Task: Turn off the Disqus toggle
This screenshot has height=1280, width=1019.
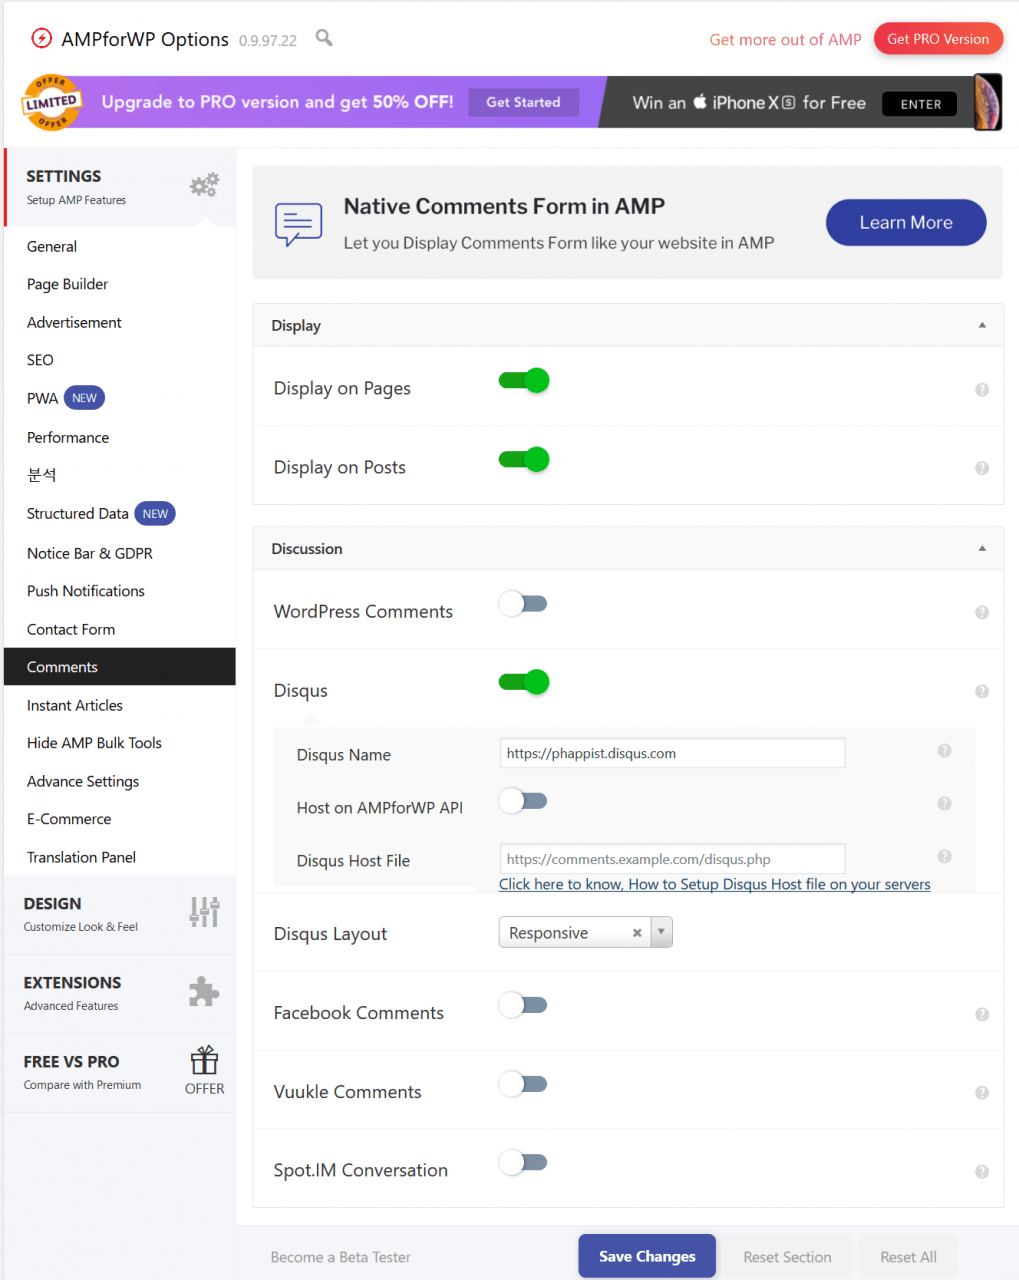Action: 523,683
